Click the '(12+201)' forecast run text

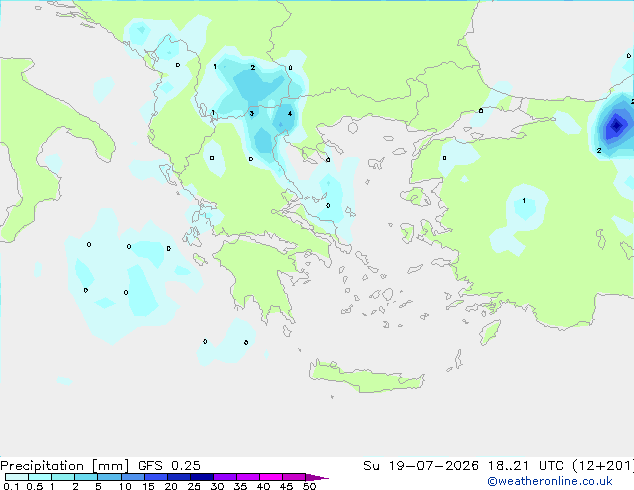tap(603, 465)
